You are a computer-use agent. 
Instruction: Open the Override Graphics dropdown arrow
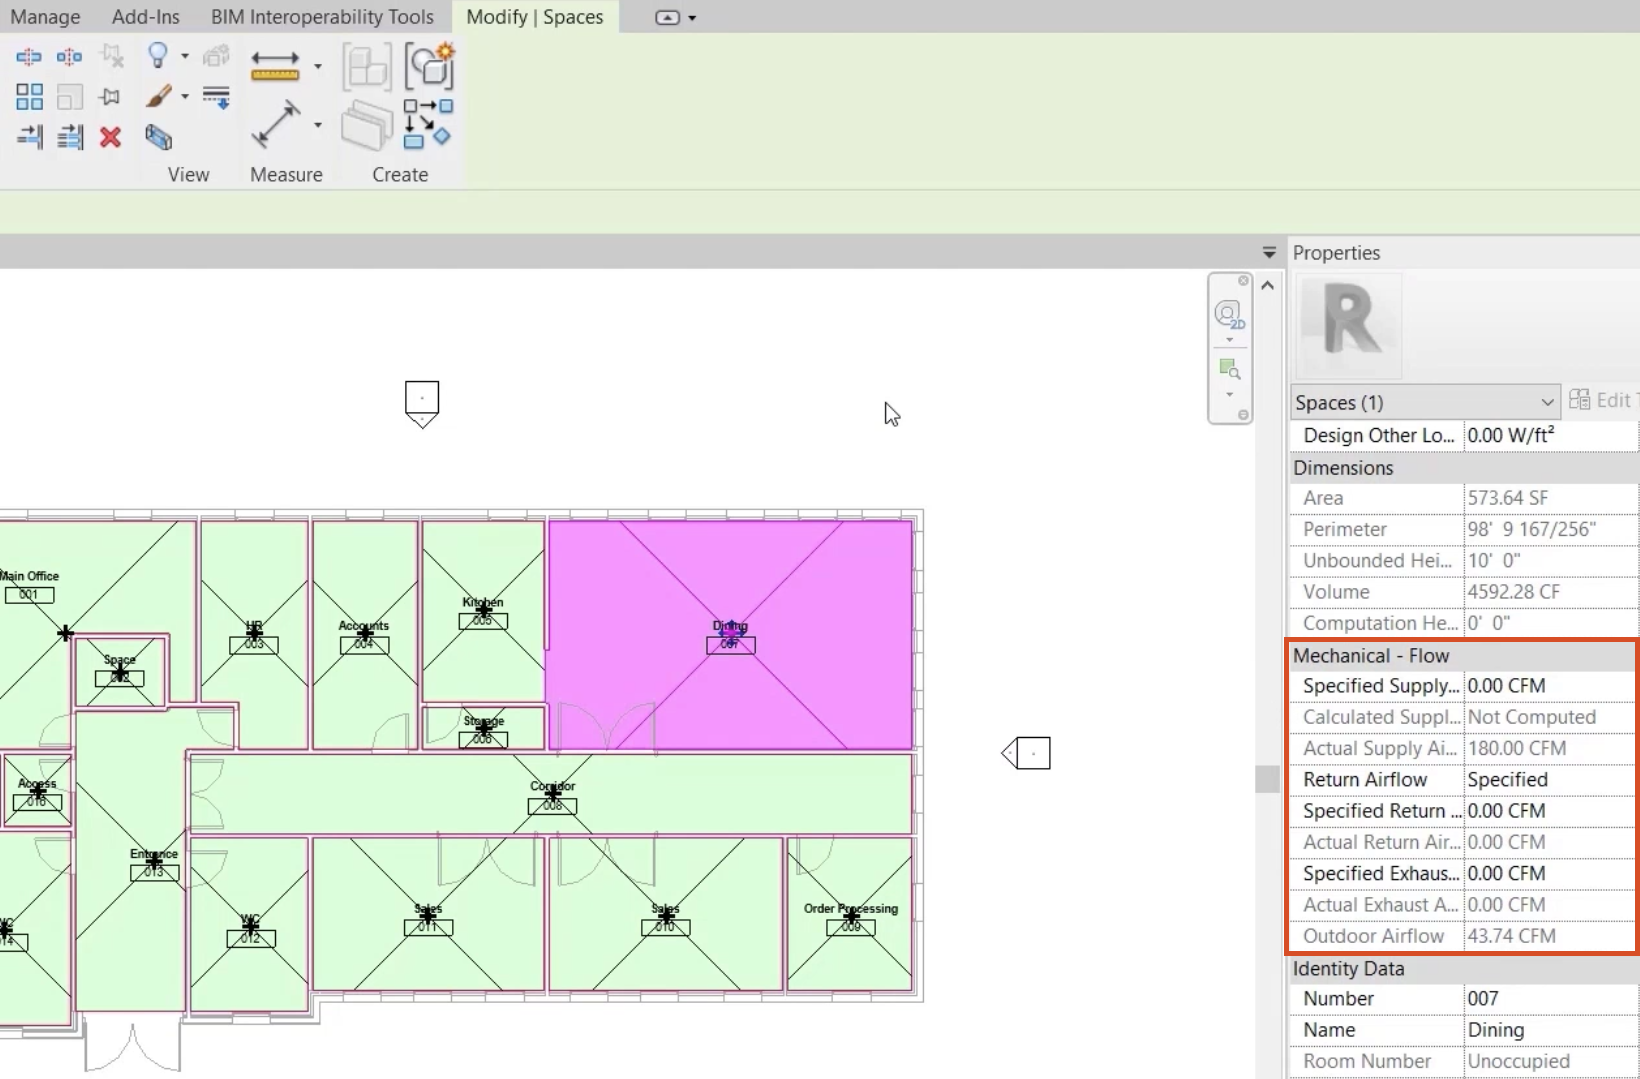[185, 97]
